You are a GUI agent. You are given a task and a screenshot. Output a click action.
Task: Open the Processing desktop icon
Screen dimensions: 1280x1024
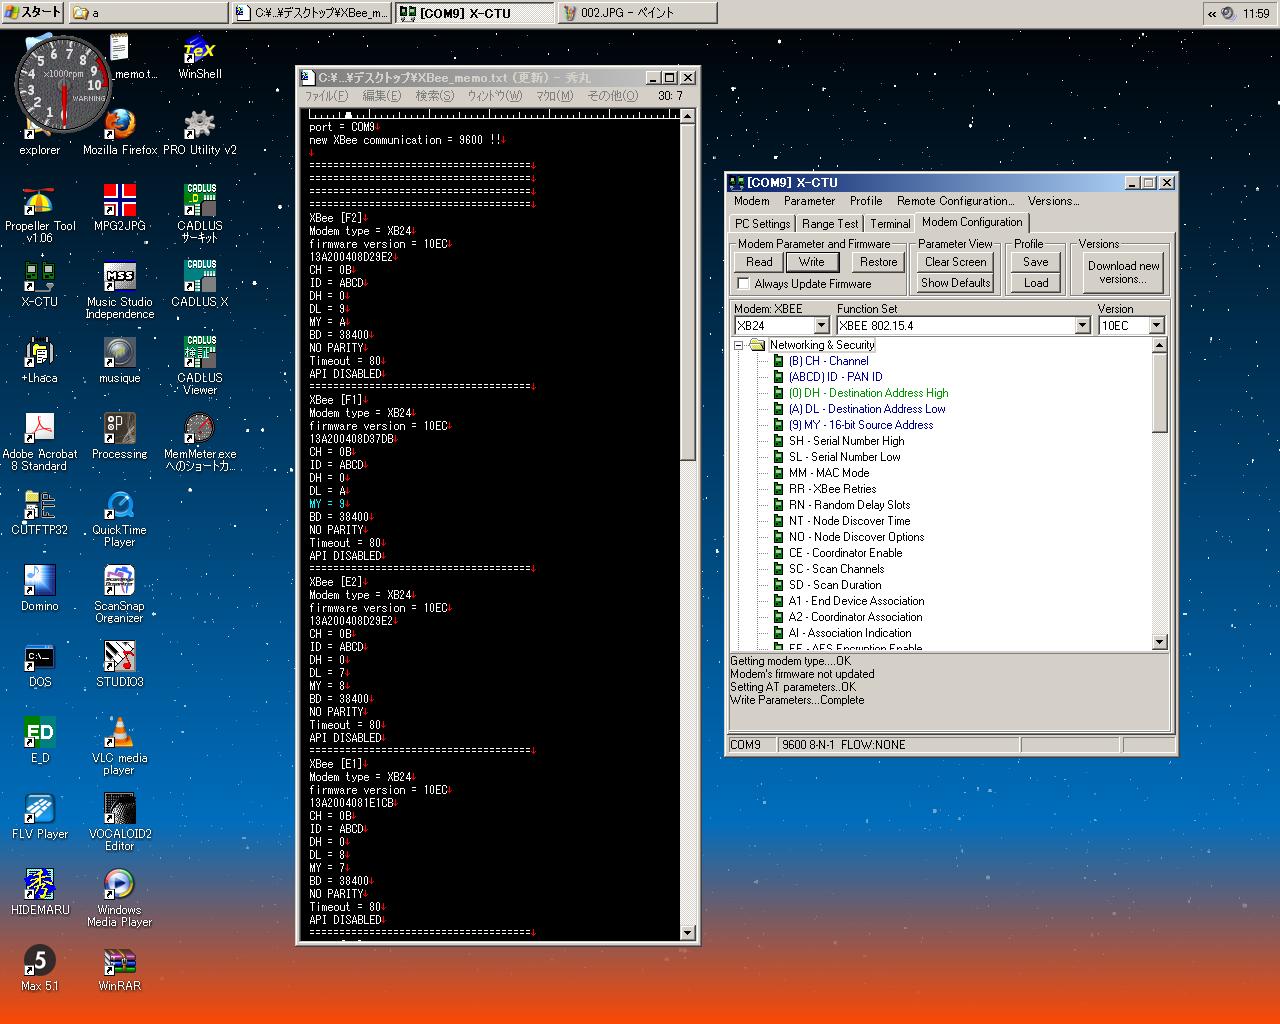point(119,429)
